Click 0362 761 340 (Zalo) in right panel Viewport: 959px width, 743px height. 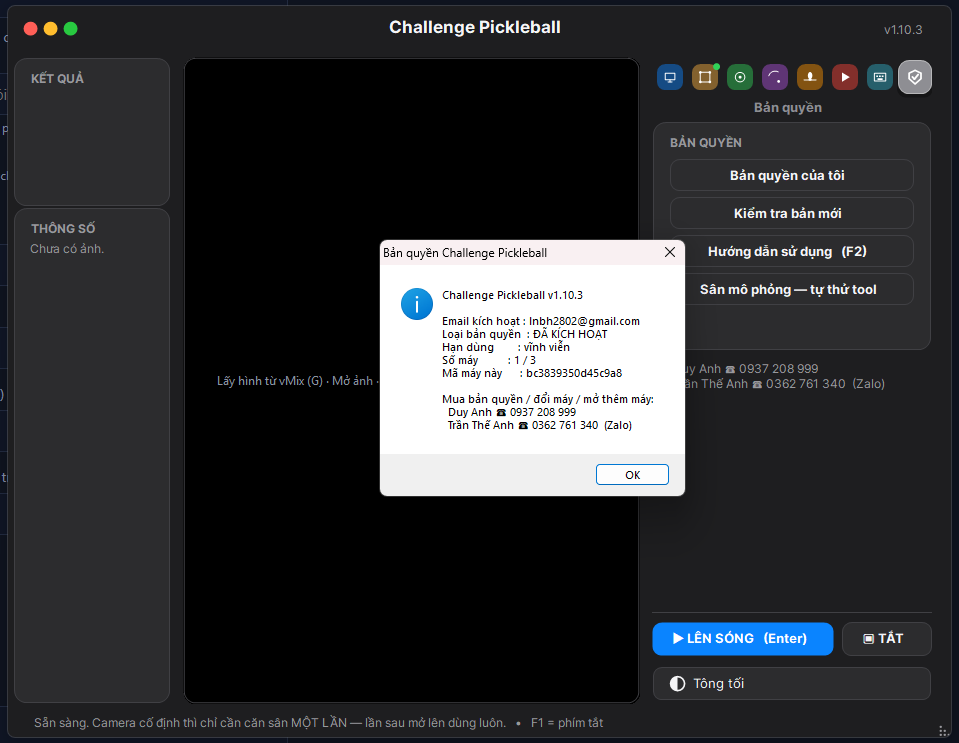pos(825,384)
